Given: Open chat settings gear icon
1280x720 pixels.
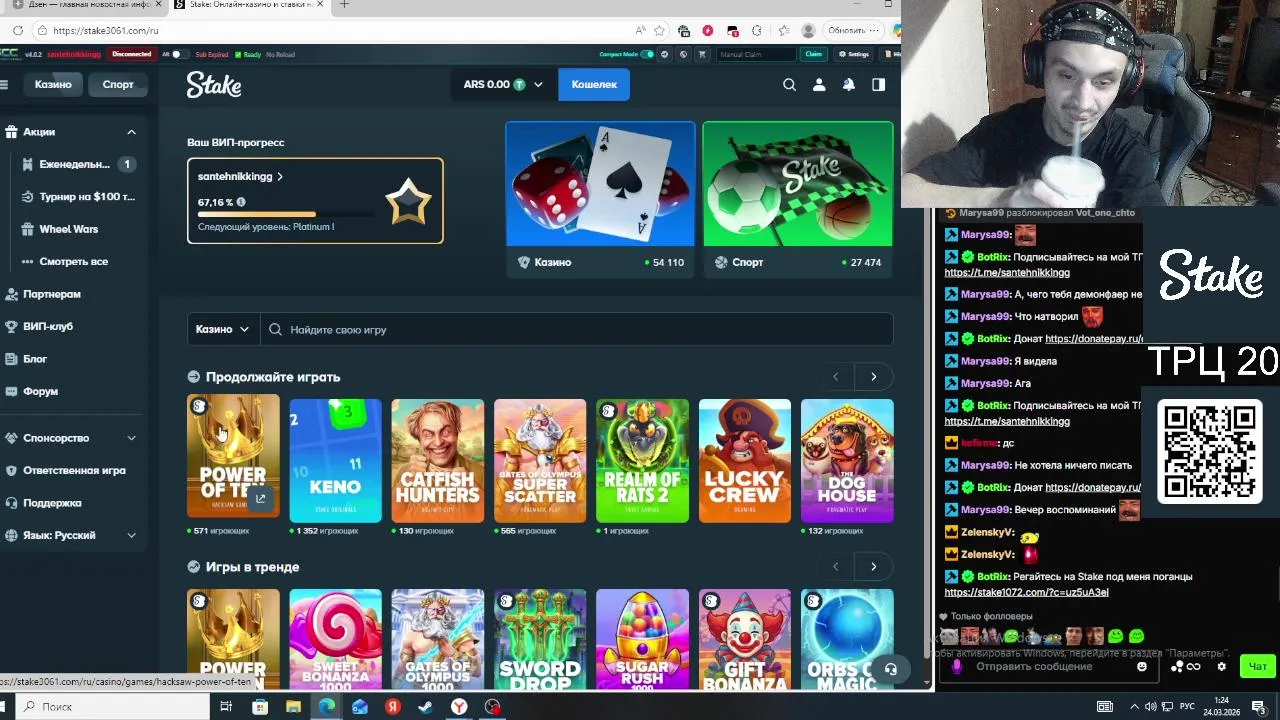Looking at the screenshot, I should coord(1221,667).
